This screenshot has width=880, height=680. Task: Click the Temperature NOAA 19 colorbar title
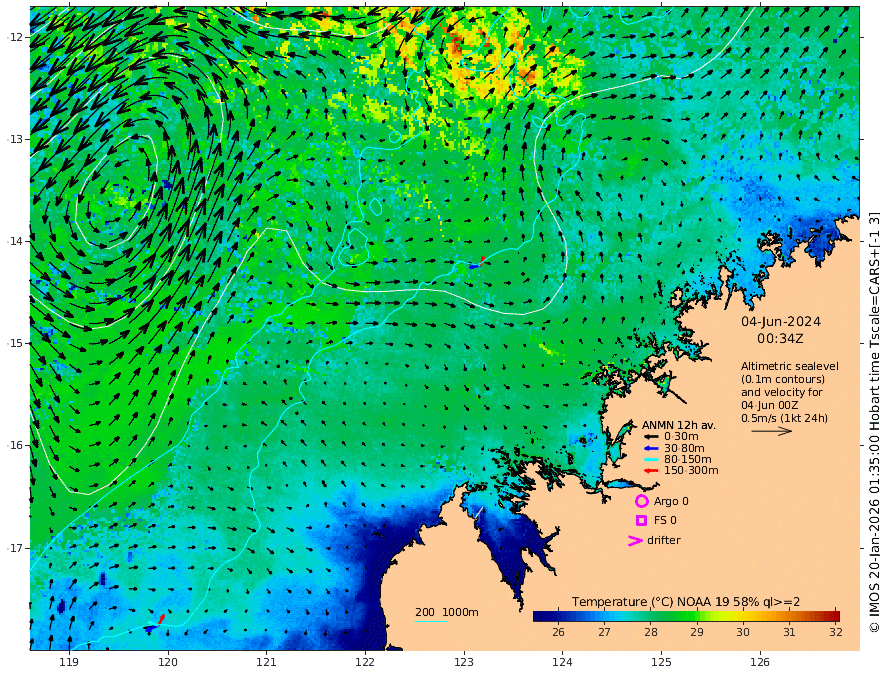[x=686, y=602]
